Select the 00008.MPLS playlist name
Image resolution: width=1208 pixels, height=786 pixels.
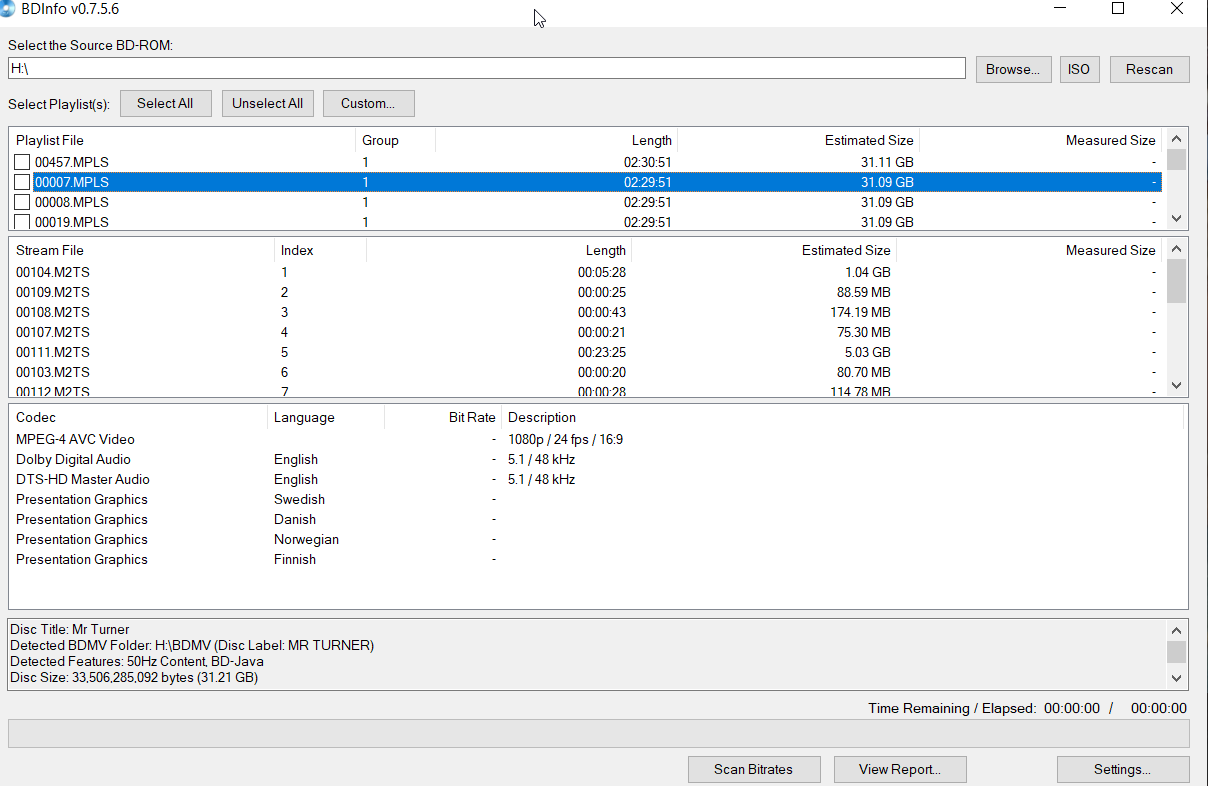click(72, 202)
